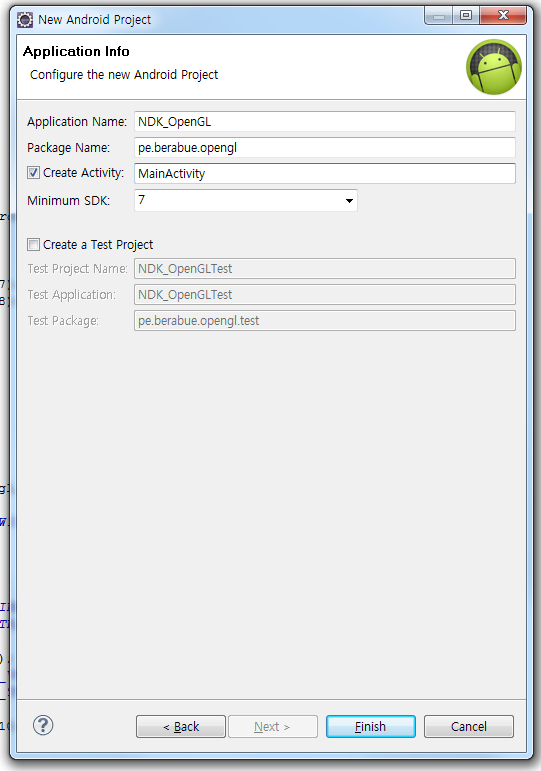Click the Finish button
This screenshot has height=771, width=541.
pyautogui.click(x=370, y=726)
